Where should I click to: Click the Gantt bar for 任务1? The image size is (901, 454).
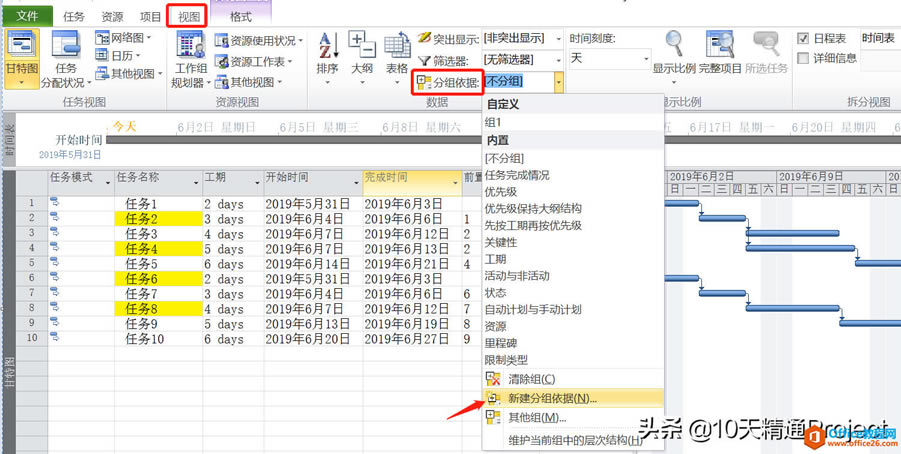(683, 203)
